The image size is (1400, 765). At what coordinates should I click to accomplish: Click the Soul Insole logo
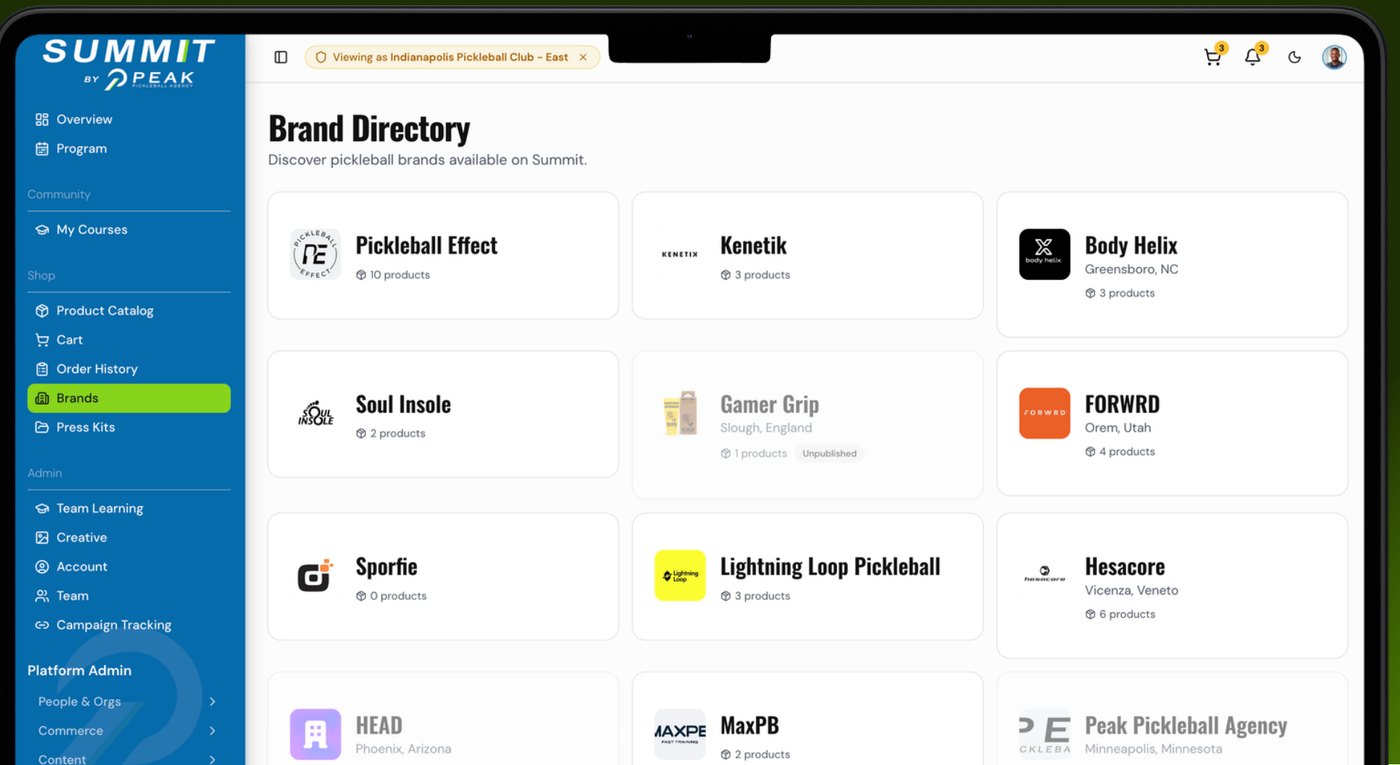click(x=315, y=413)
